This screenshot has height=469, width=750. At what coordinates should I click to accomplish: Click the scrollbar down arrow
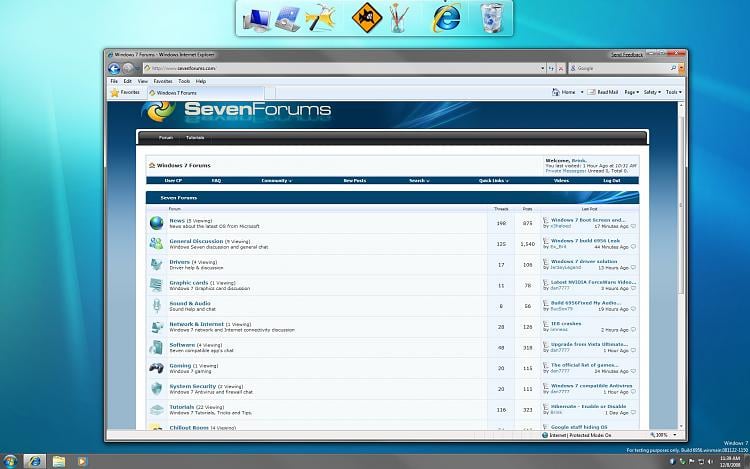pos(681,426)
